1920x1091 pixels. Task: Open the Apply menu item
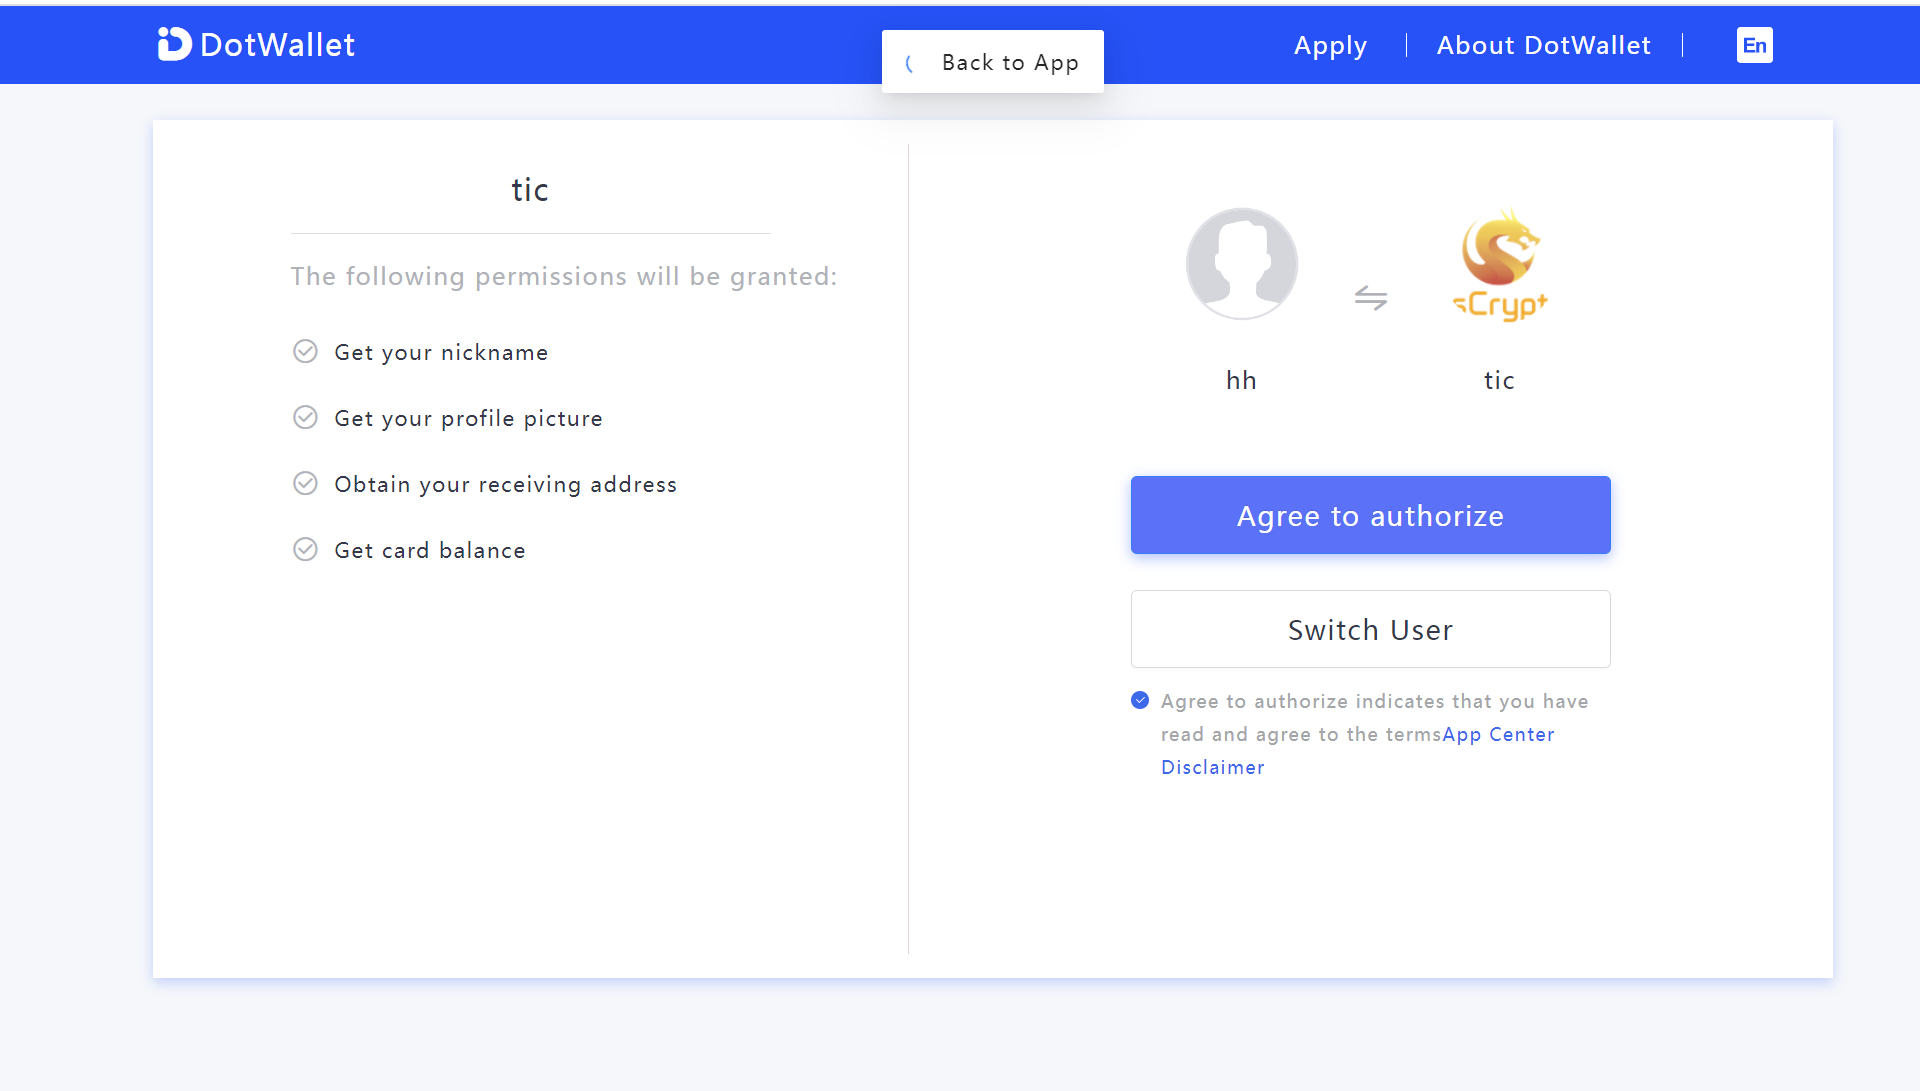click(x=1330, y=45)
